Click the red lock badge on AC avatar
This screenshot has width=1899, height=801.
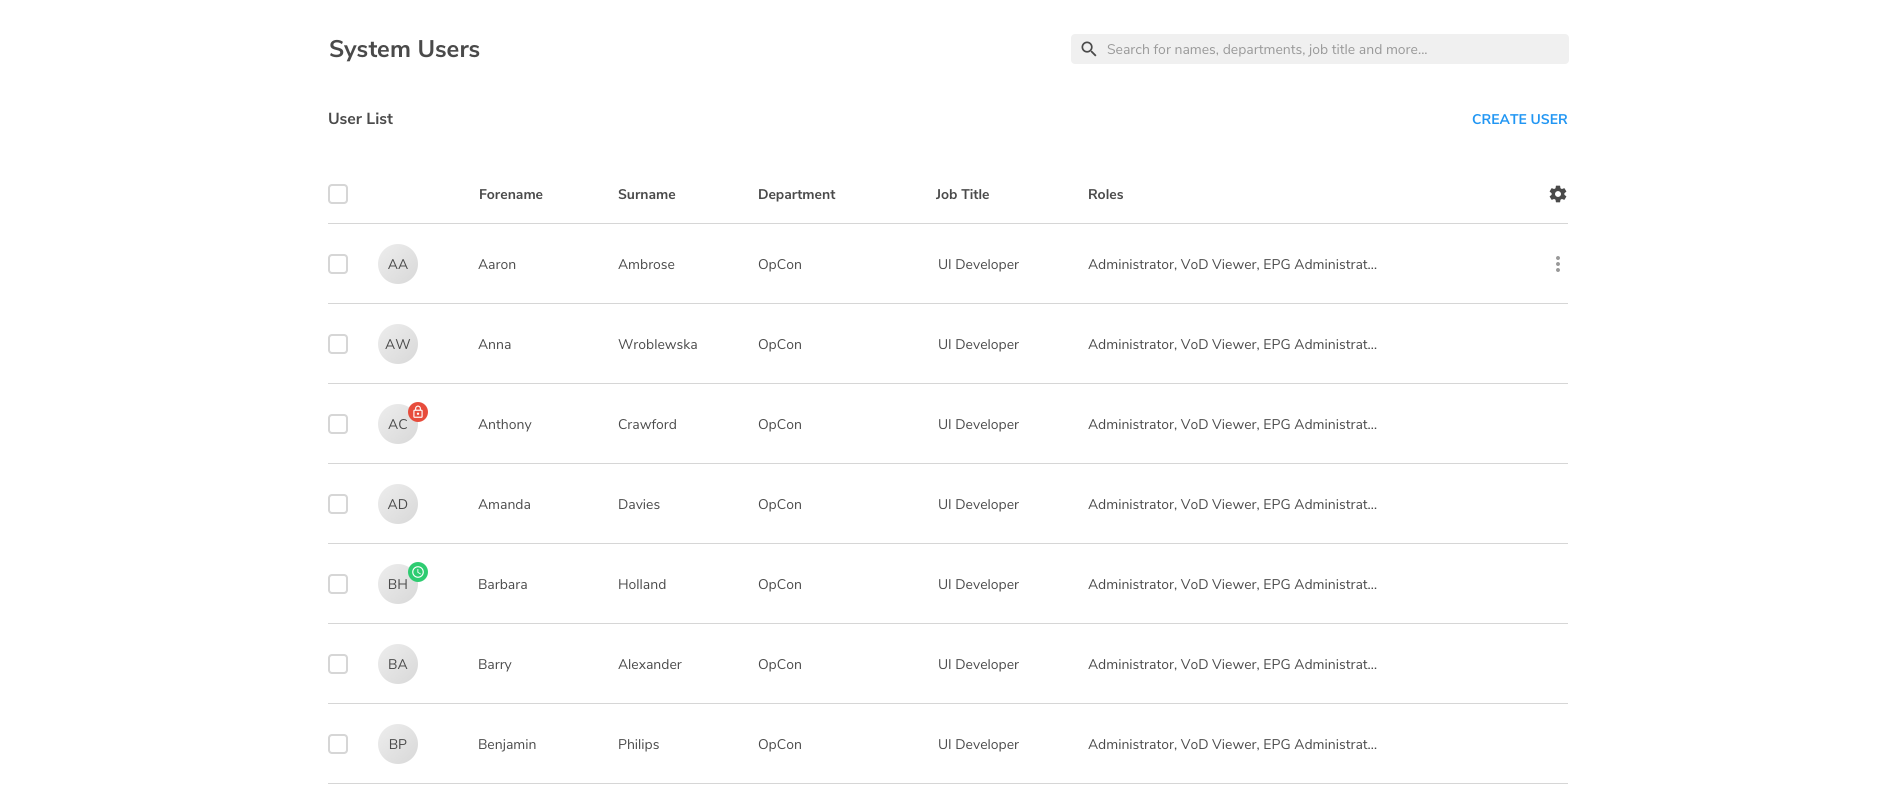(x=418, y=412)
